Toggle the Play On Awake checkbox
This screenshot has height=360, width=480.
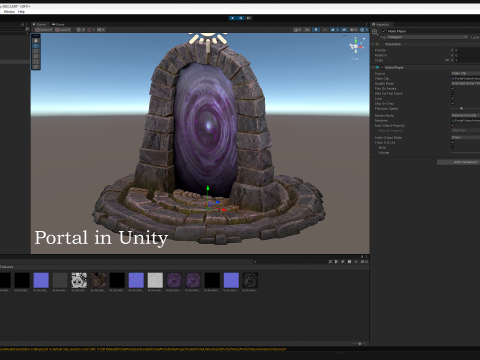(453, 88)
